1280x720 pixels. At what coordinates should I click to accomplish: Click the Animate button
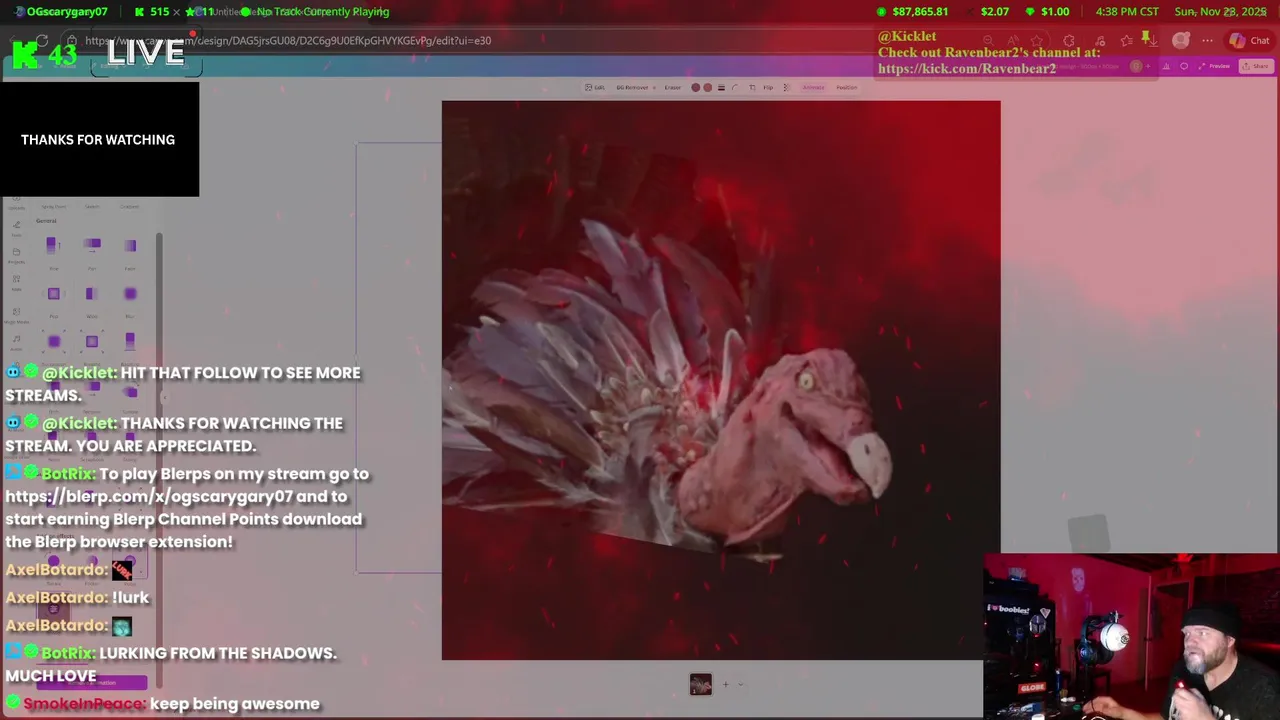813,87
